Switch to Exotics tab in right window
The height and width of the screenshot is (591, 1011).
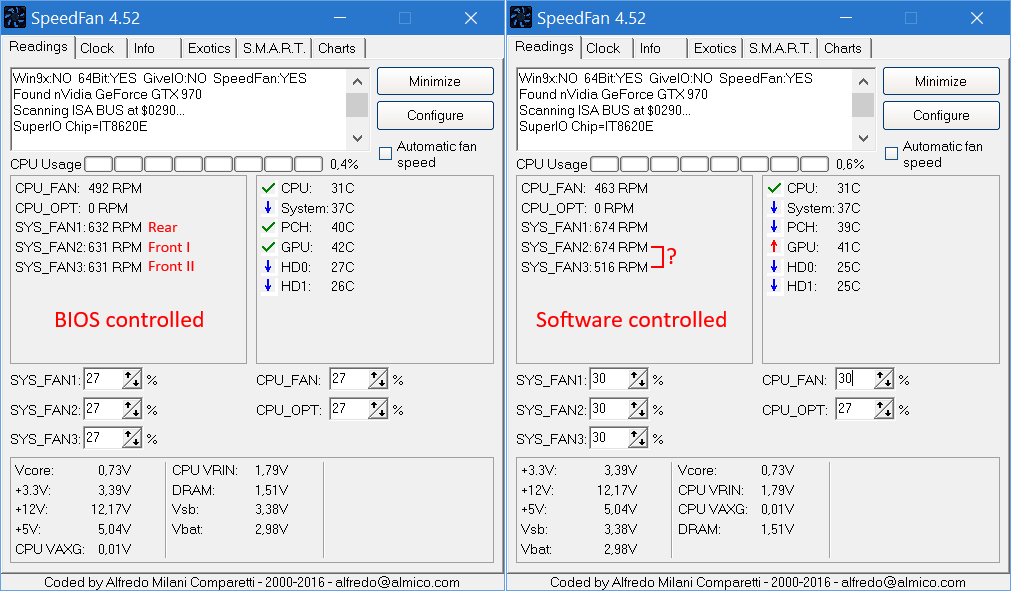(x=715, y=48)
